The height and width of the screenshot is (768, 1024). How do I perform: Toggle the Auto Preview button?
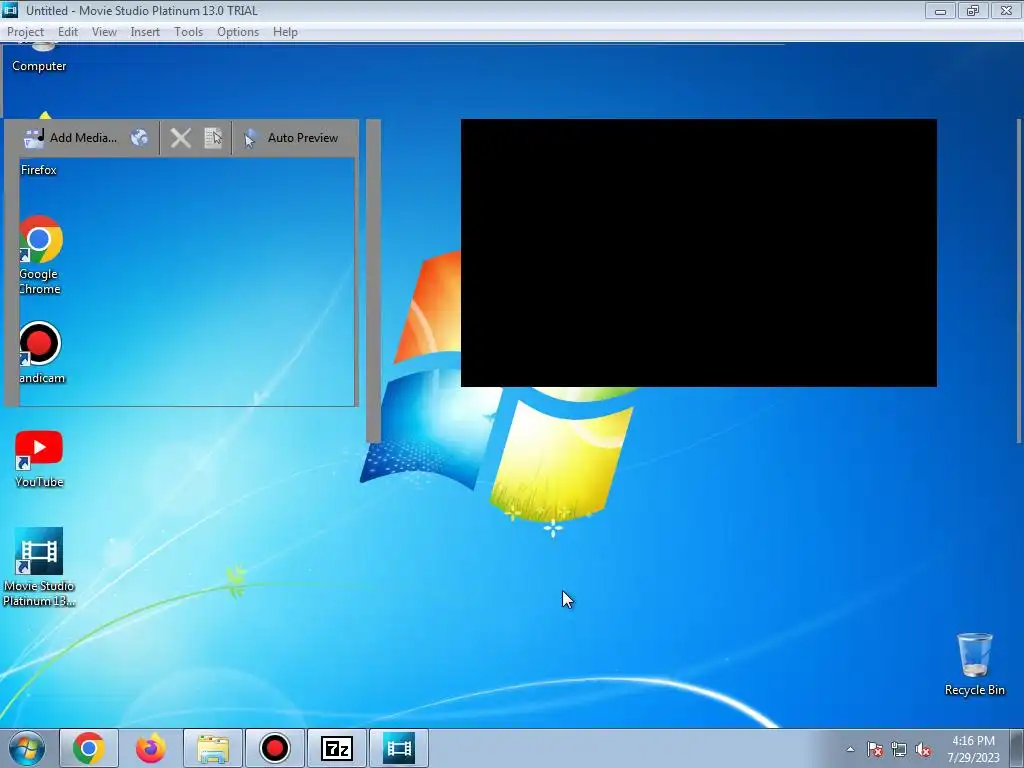pos(291,138)
